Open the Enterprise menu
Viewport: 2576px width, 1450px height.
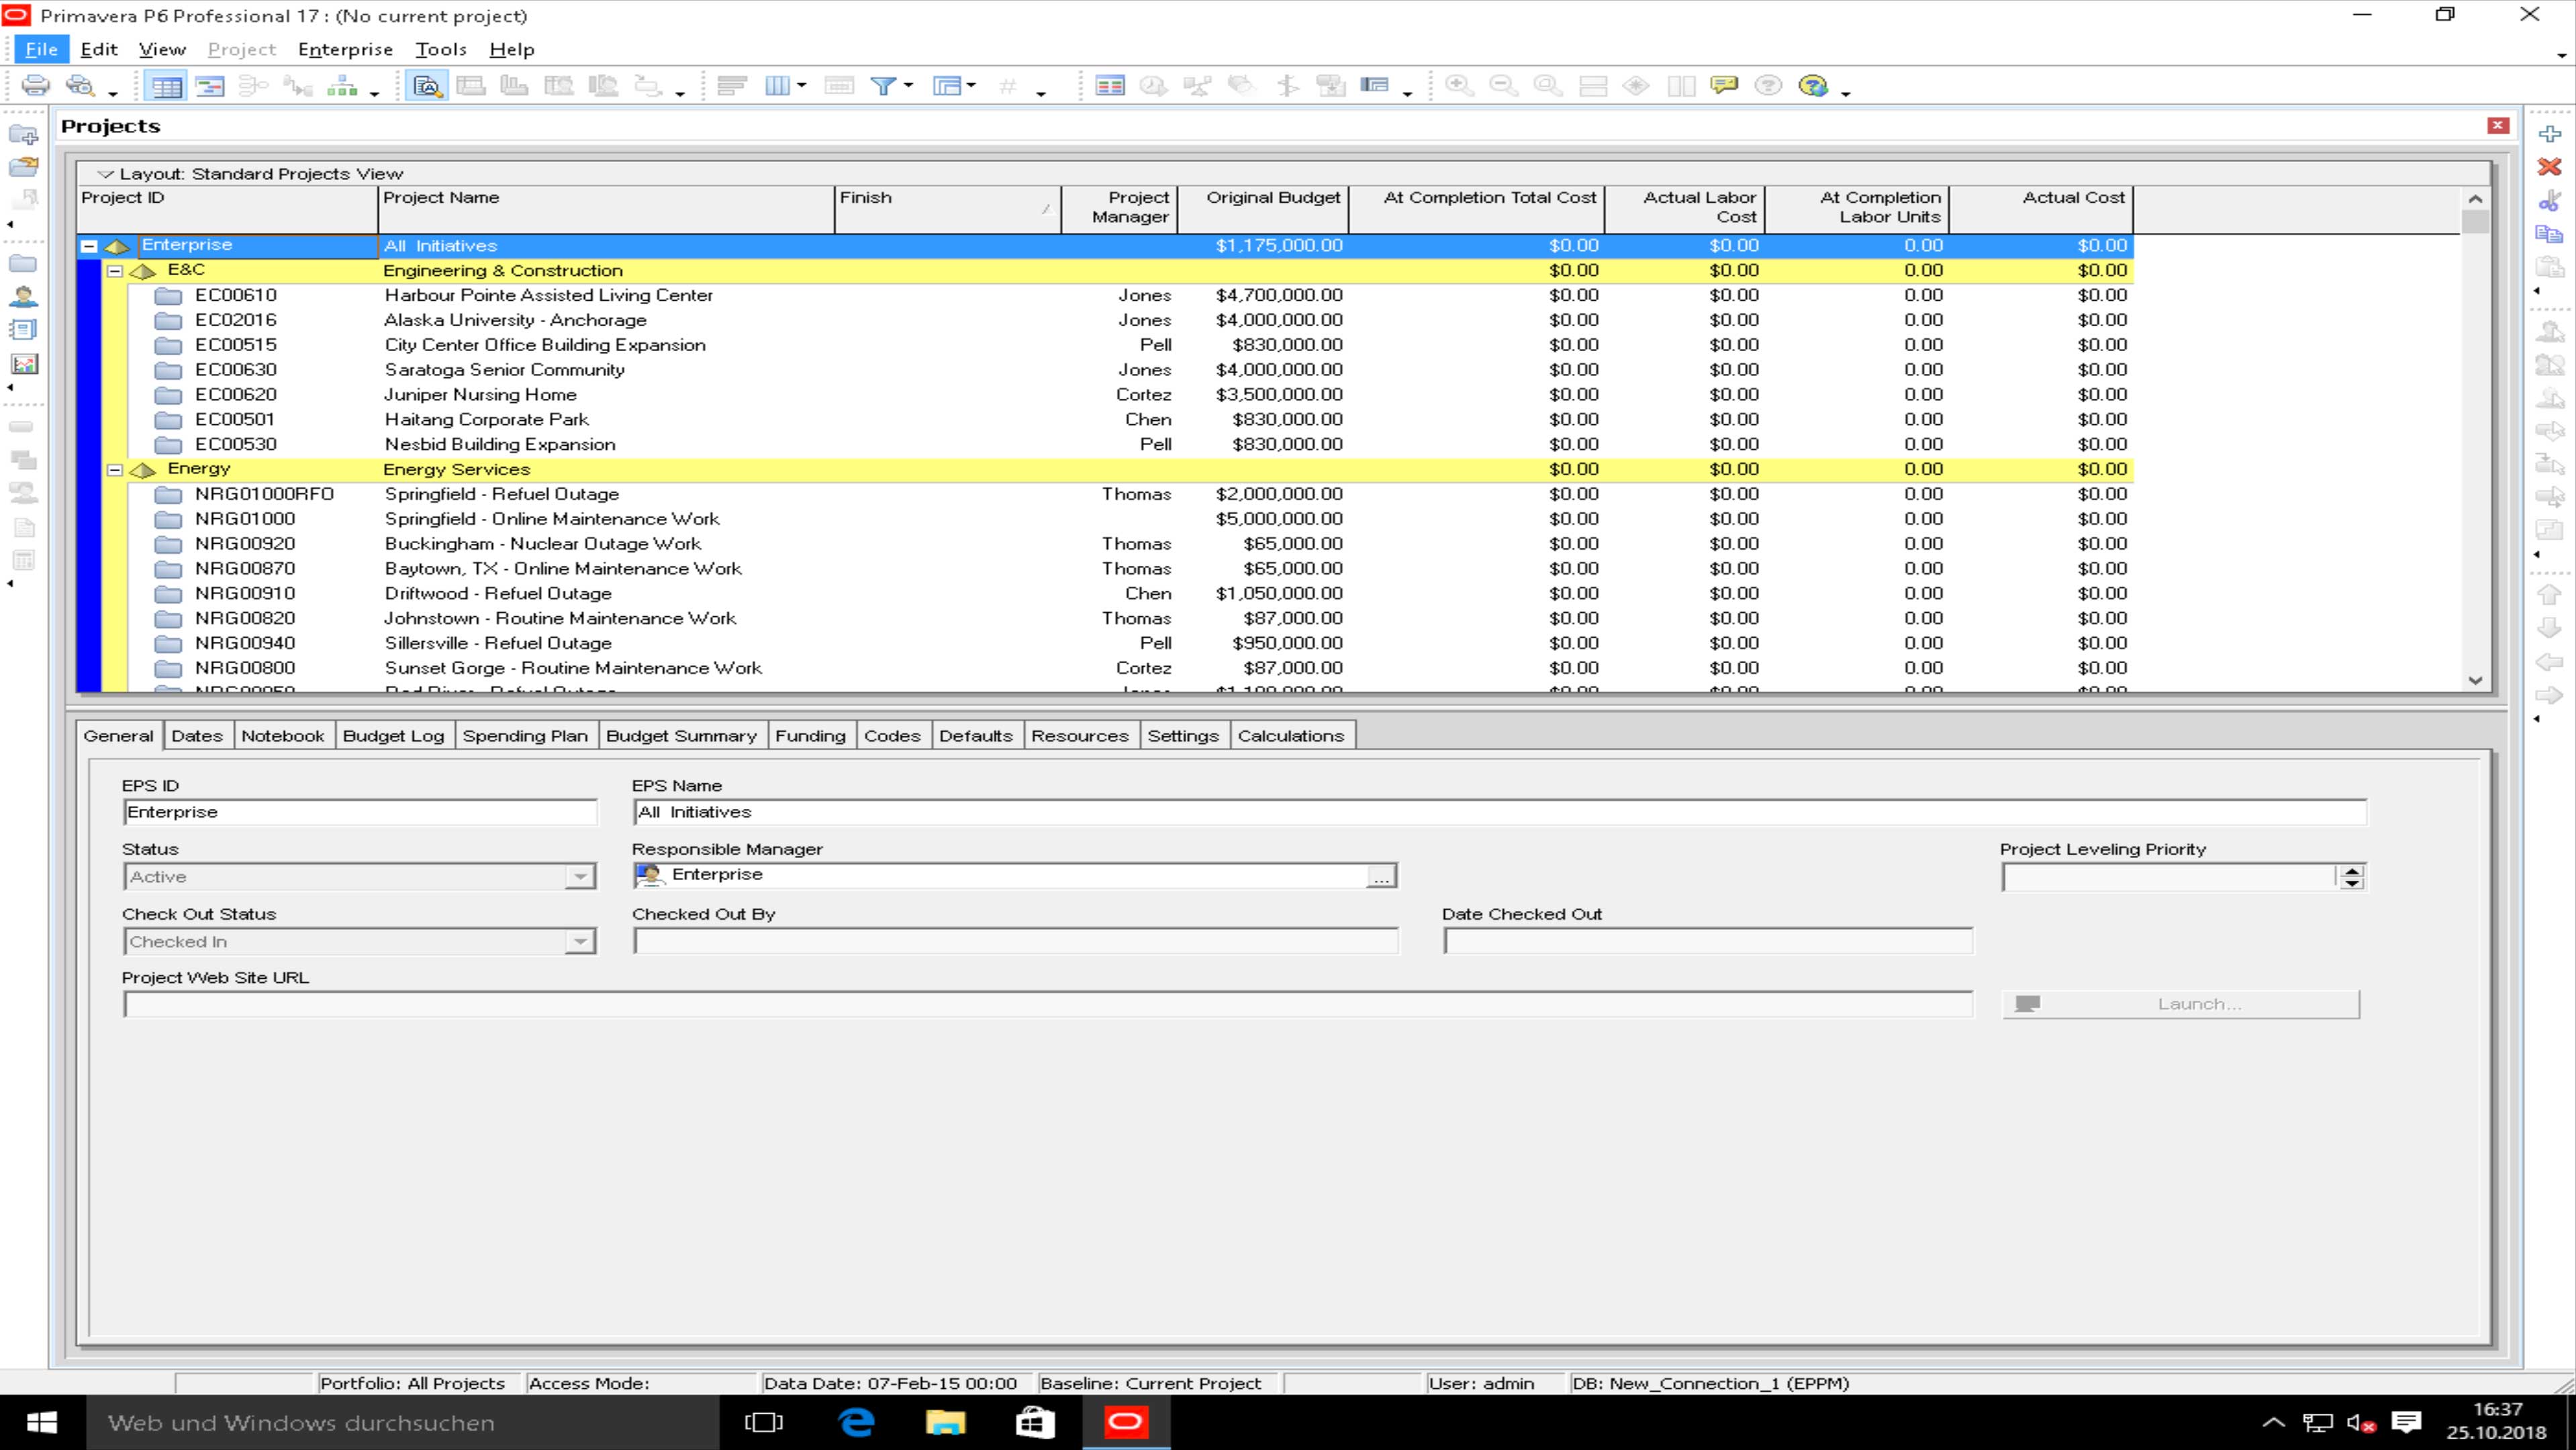tap(345, 49)
